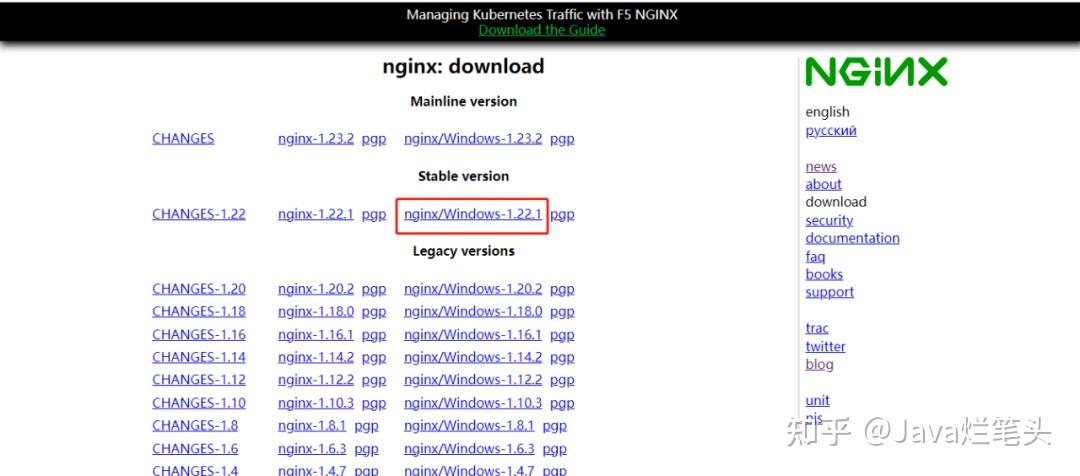Download nginx-1.14.2 source

tap(316, 358)
